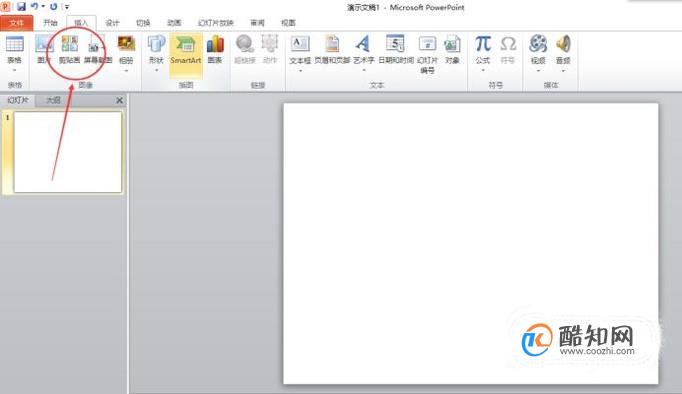Open the Clip Art (剪贴画) tool
This screenshot has height=394, width=682.
pyautogui.click(x=70, y=50)
